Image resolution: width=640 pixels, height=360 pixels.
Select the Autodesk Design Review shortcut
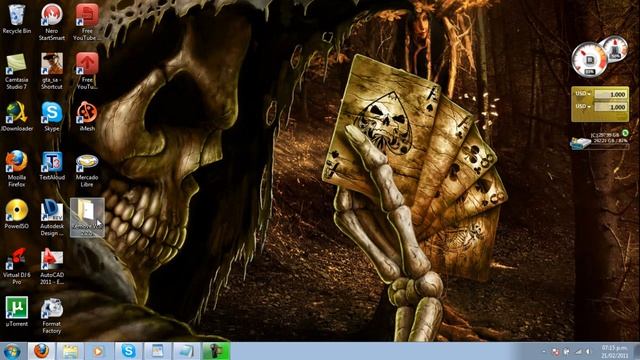click(52, 218)
